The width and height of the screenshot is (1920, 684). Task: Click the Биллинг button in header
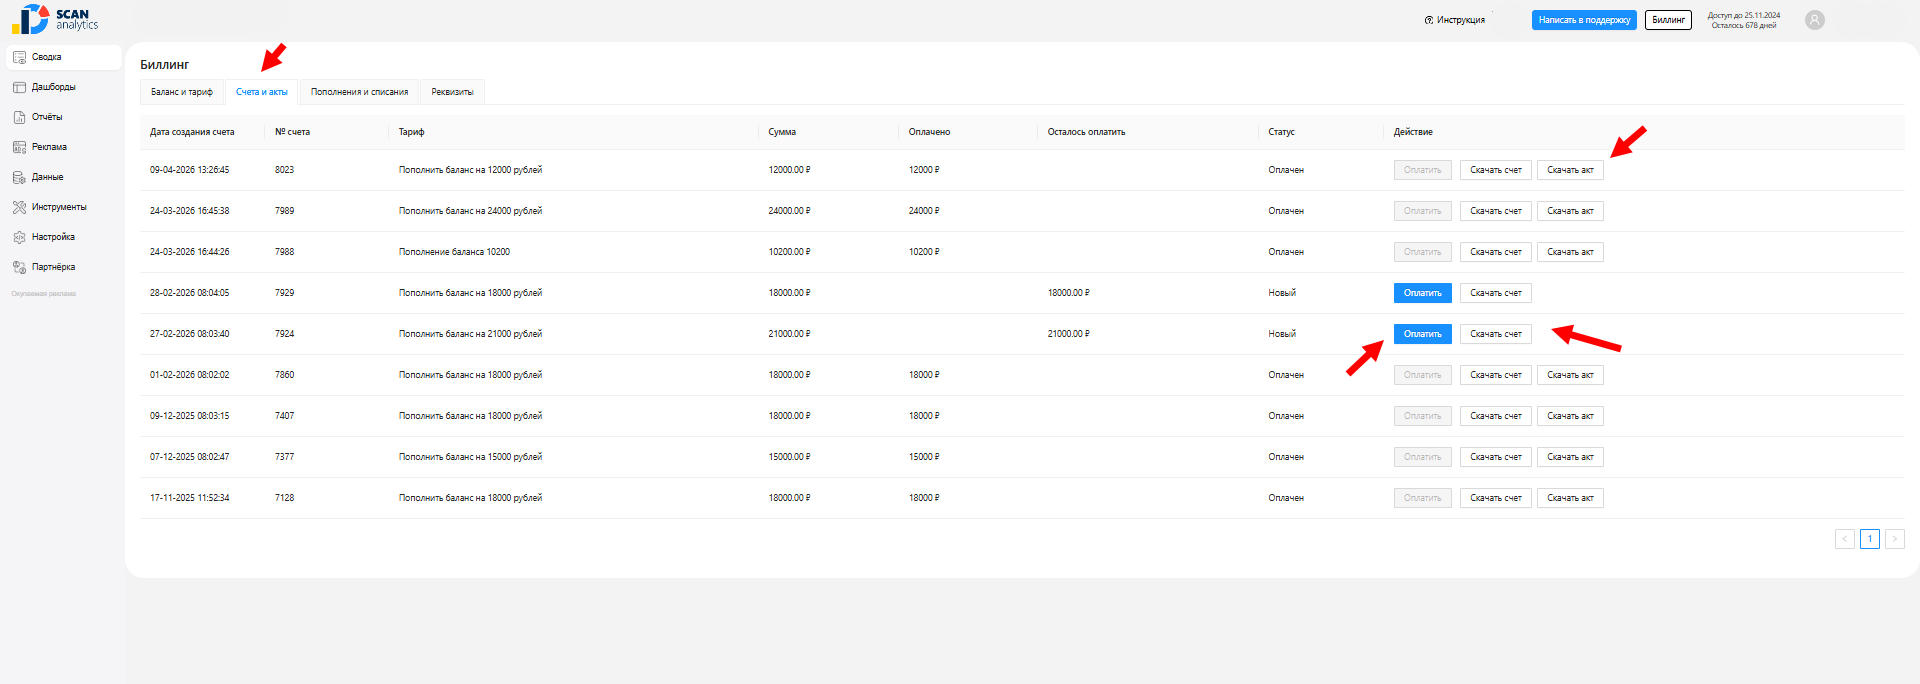(1668, 20)
